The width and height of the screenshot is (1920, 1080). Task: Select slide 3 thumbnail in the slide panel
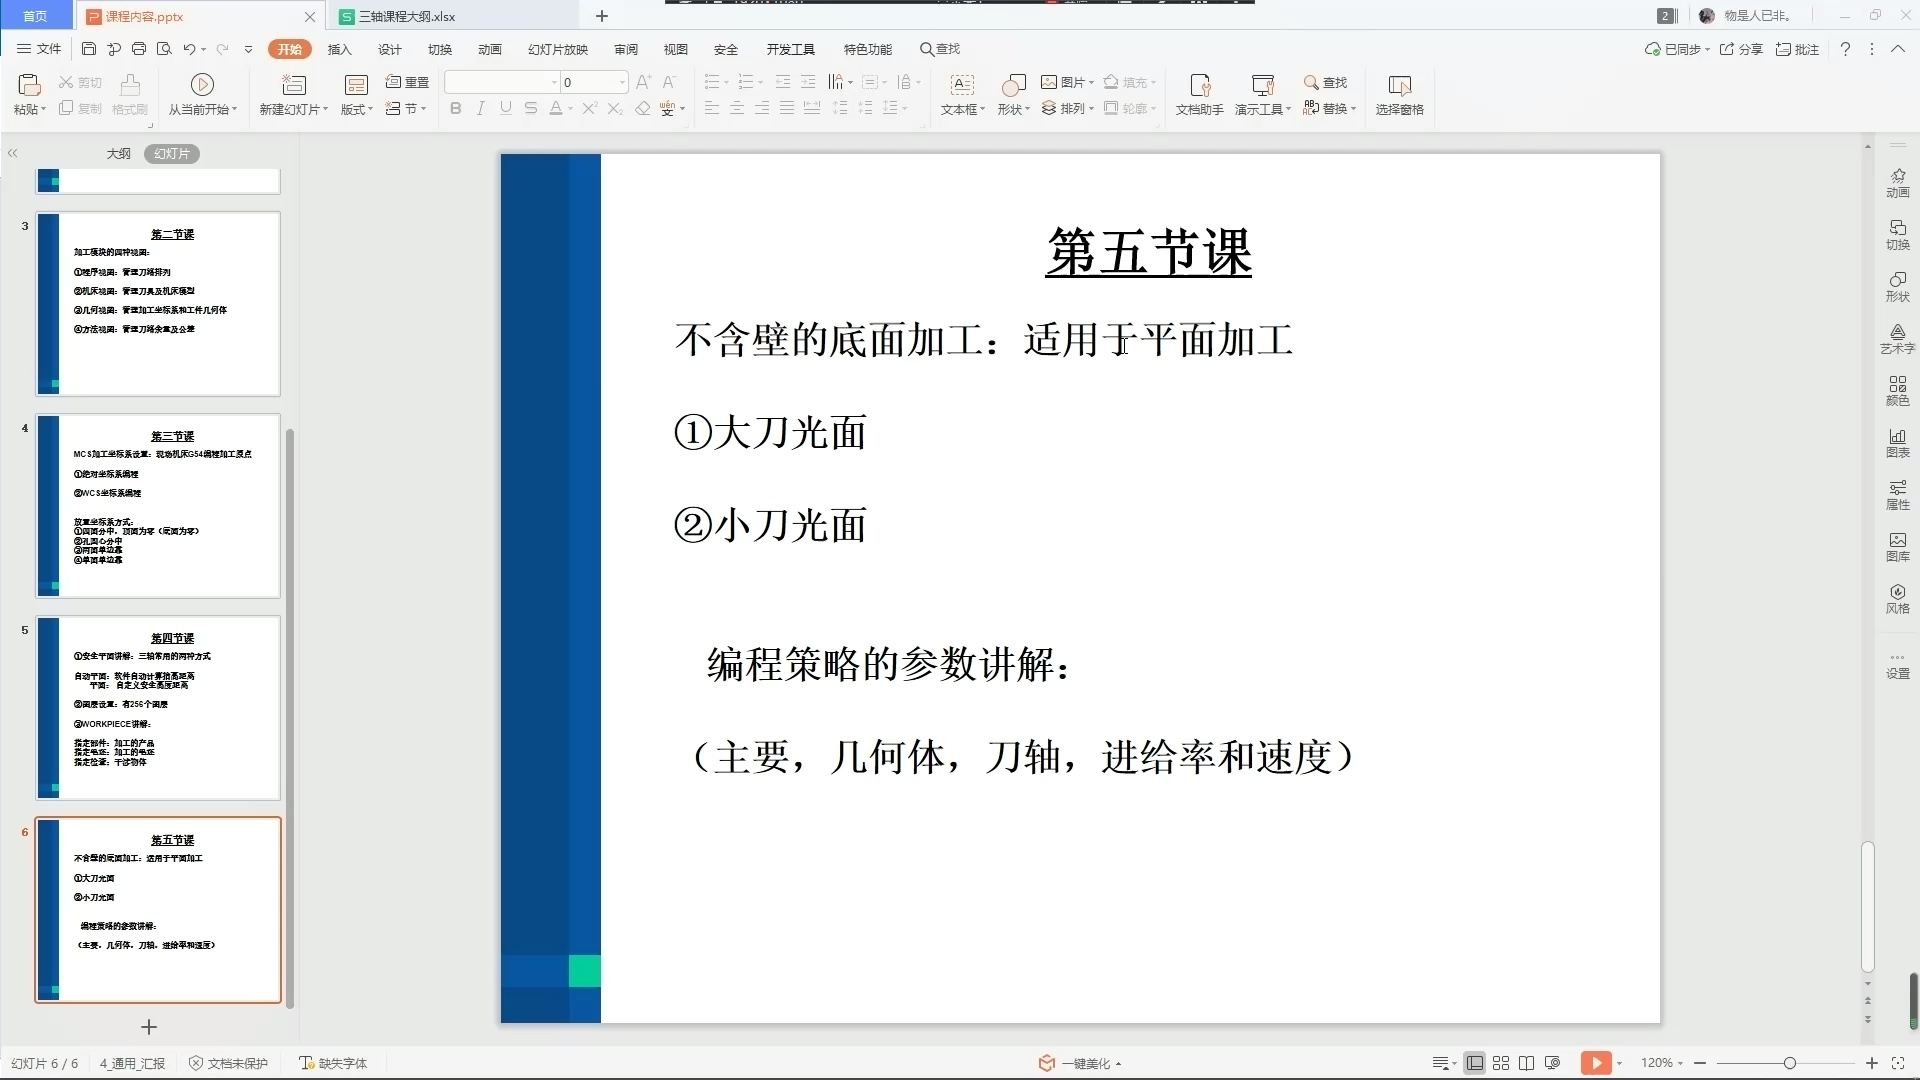coord(157,304)
